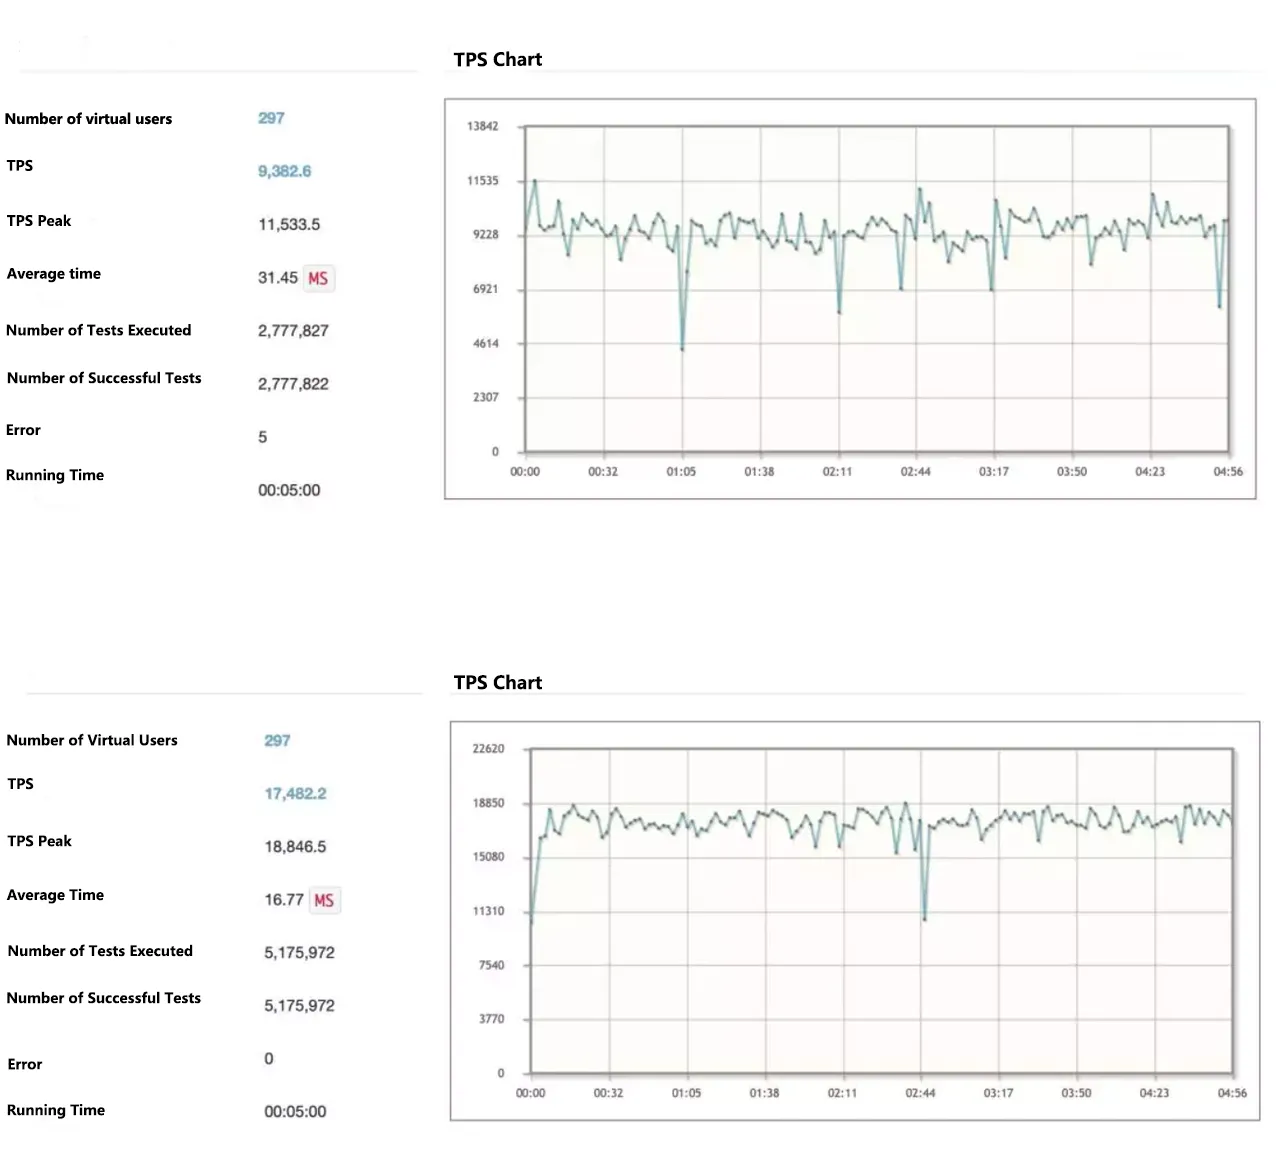Click y-axis label 3770 in the chart

point(491,1019)
